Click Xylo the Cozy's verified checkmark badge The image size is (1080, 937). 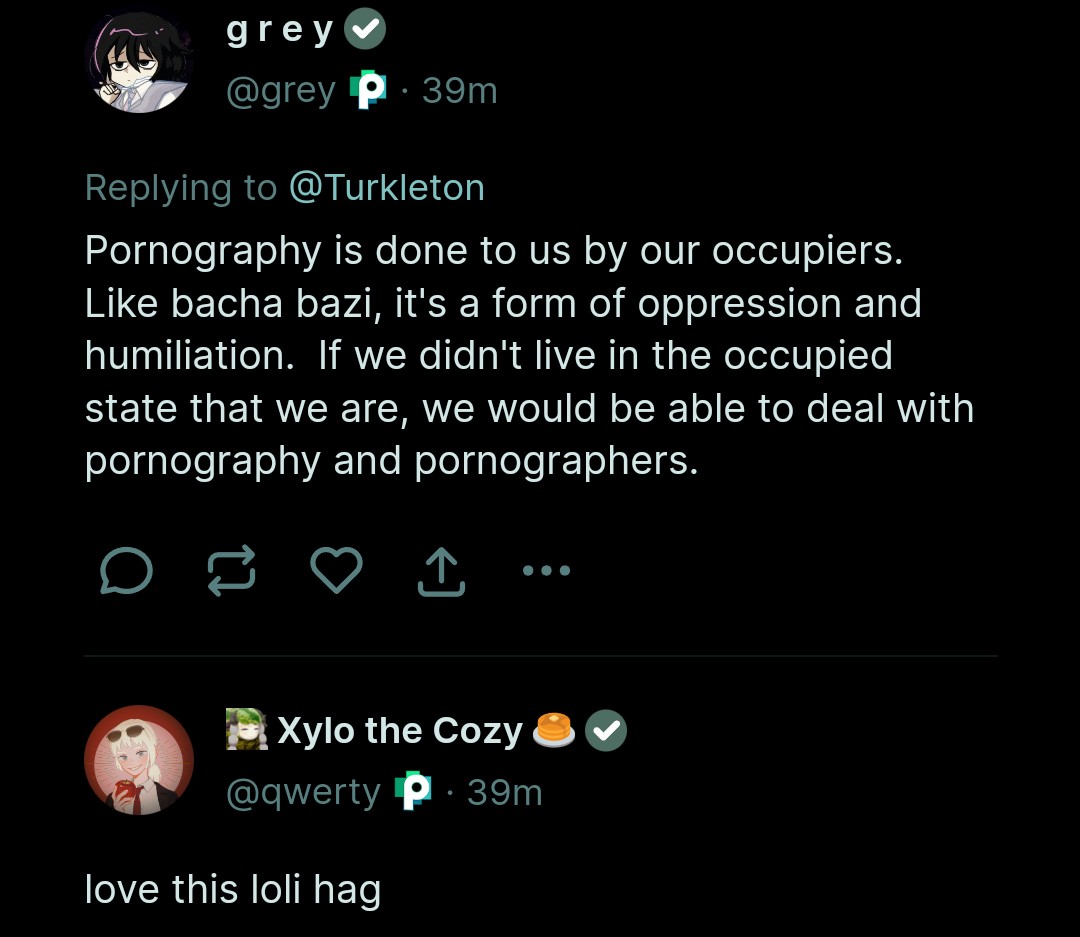pyautogui.click(x=605, y=731)
